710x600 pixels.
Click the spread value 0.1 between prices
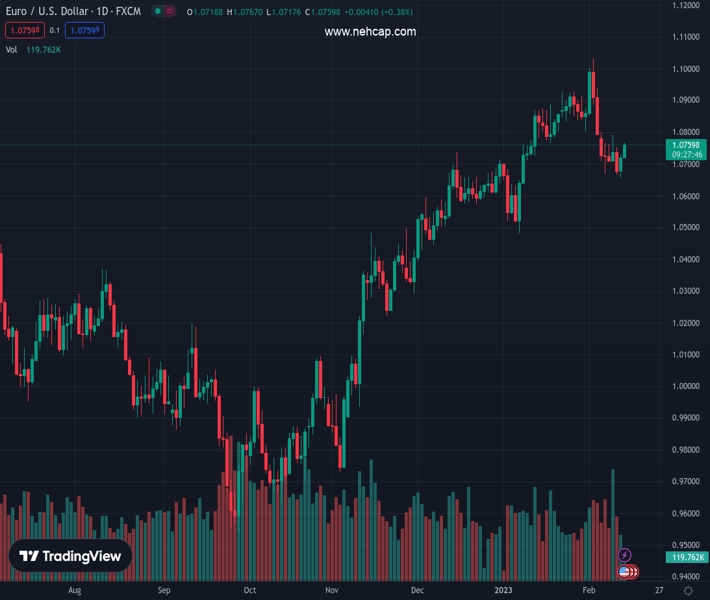coord(55,31)
